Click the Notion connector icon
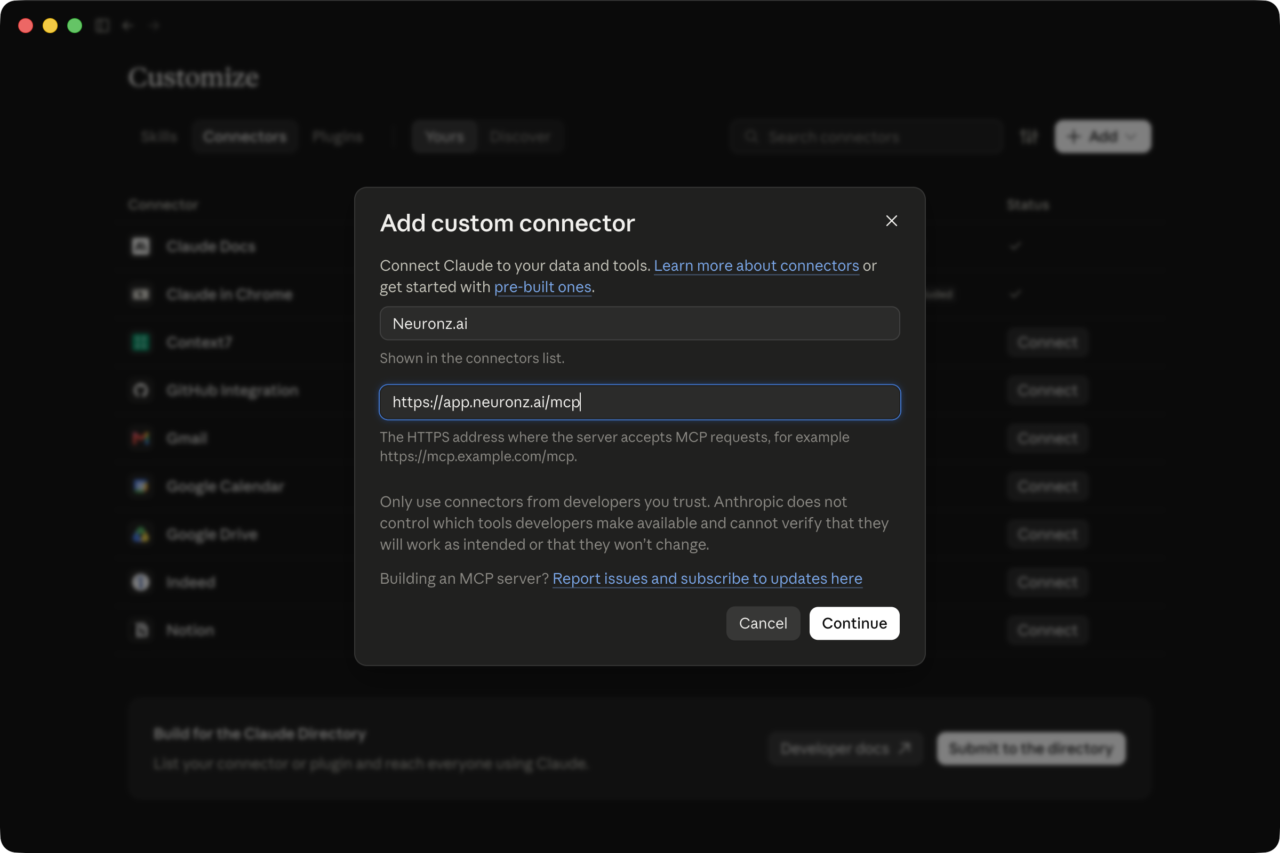This screenshot has width=1280, height=853. 141,630
